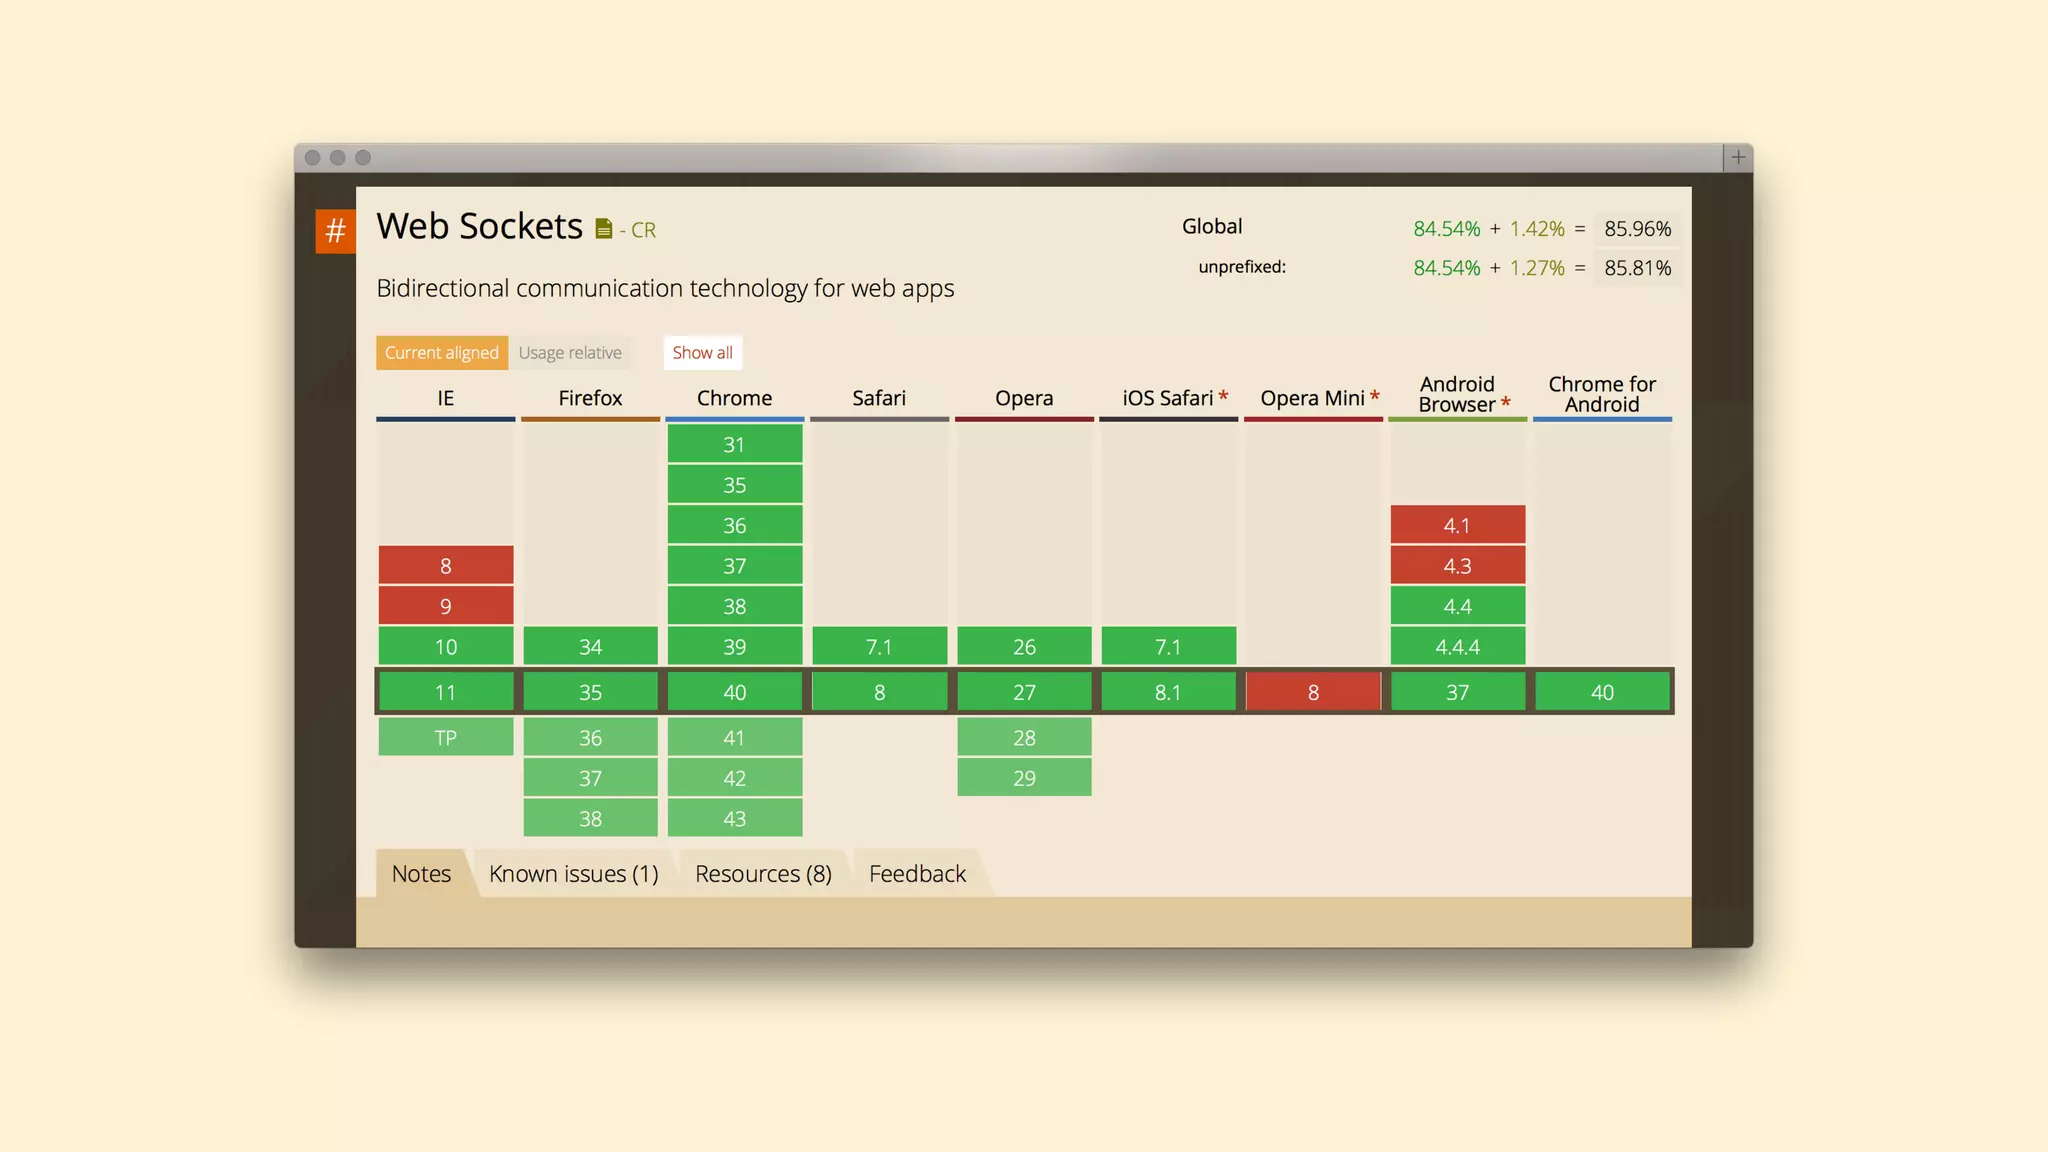Click the Chrome for Android 40 cell
2048x1152 pixels.
(x=1602, y=692)
